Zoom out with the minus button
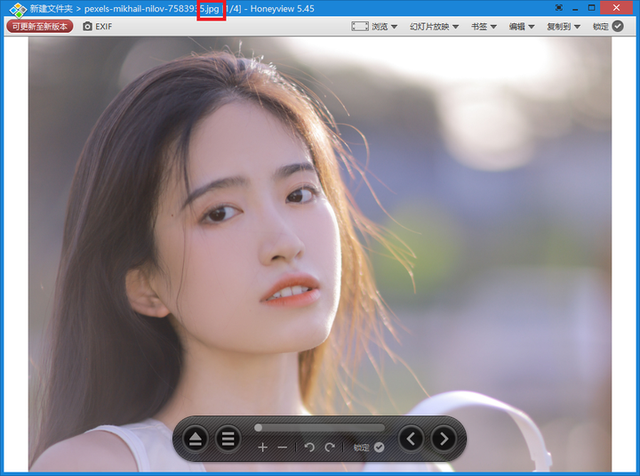 282,447
